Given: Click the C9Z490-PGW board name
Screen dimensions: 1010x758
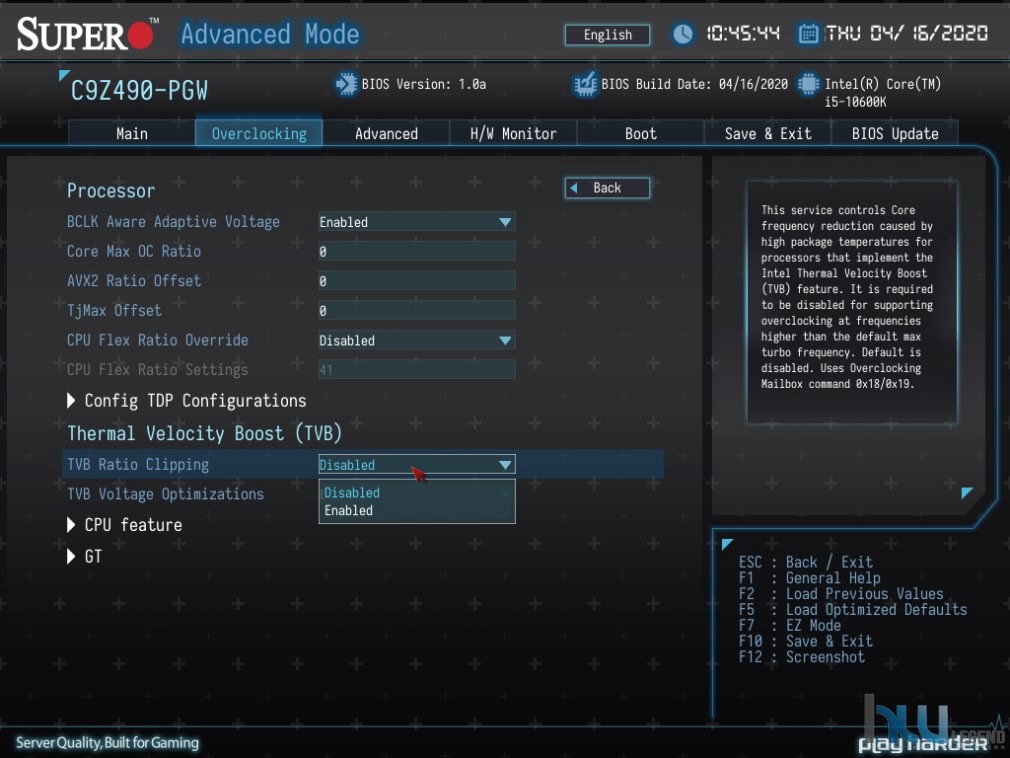Looking at the screenshot, I should point(139,91).
